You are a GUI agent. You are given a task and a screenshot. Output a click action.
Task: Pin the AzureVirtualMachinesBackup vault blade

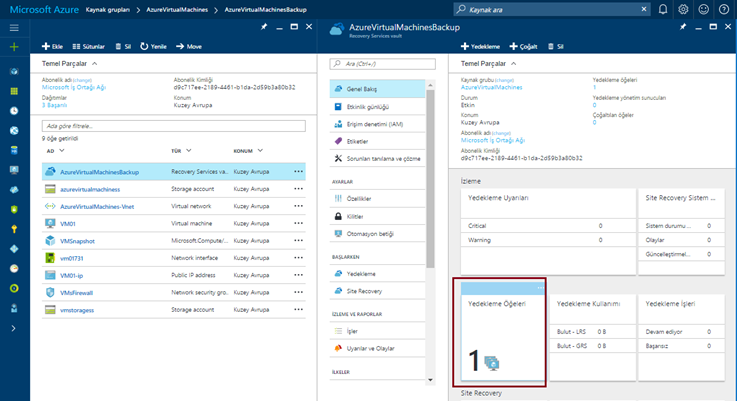click(x=683, y=27)
